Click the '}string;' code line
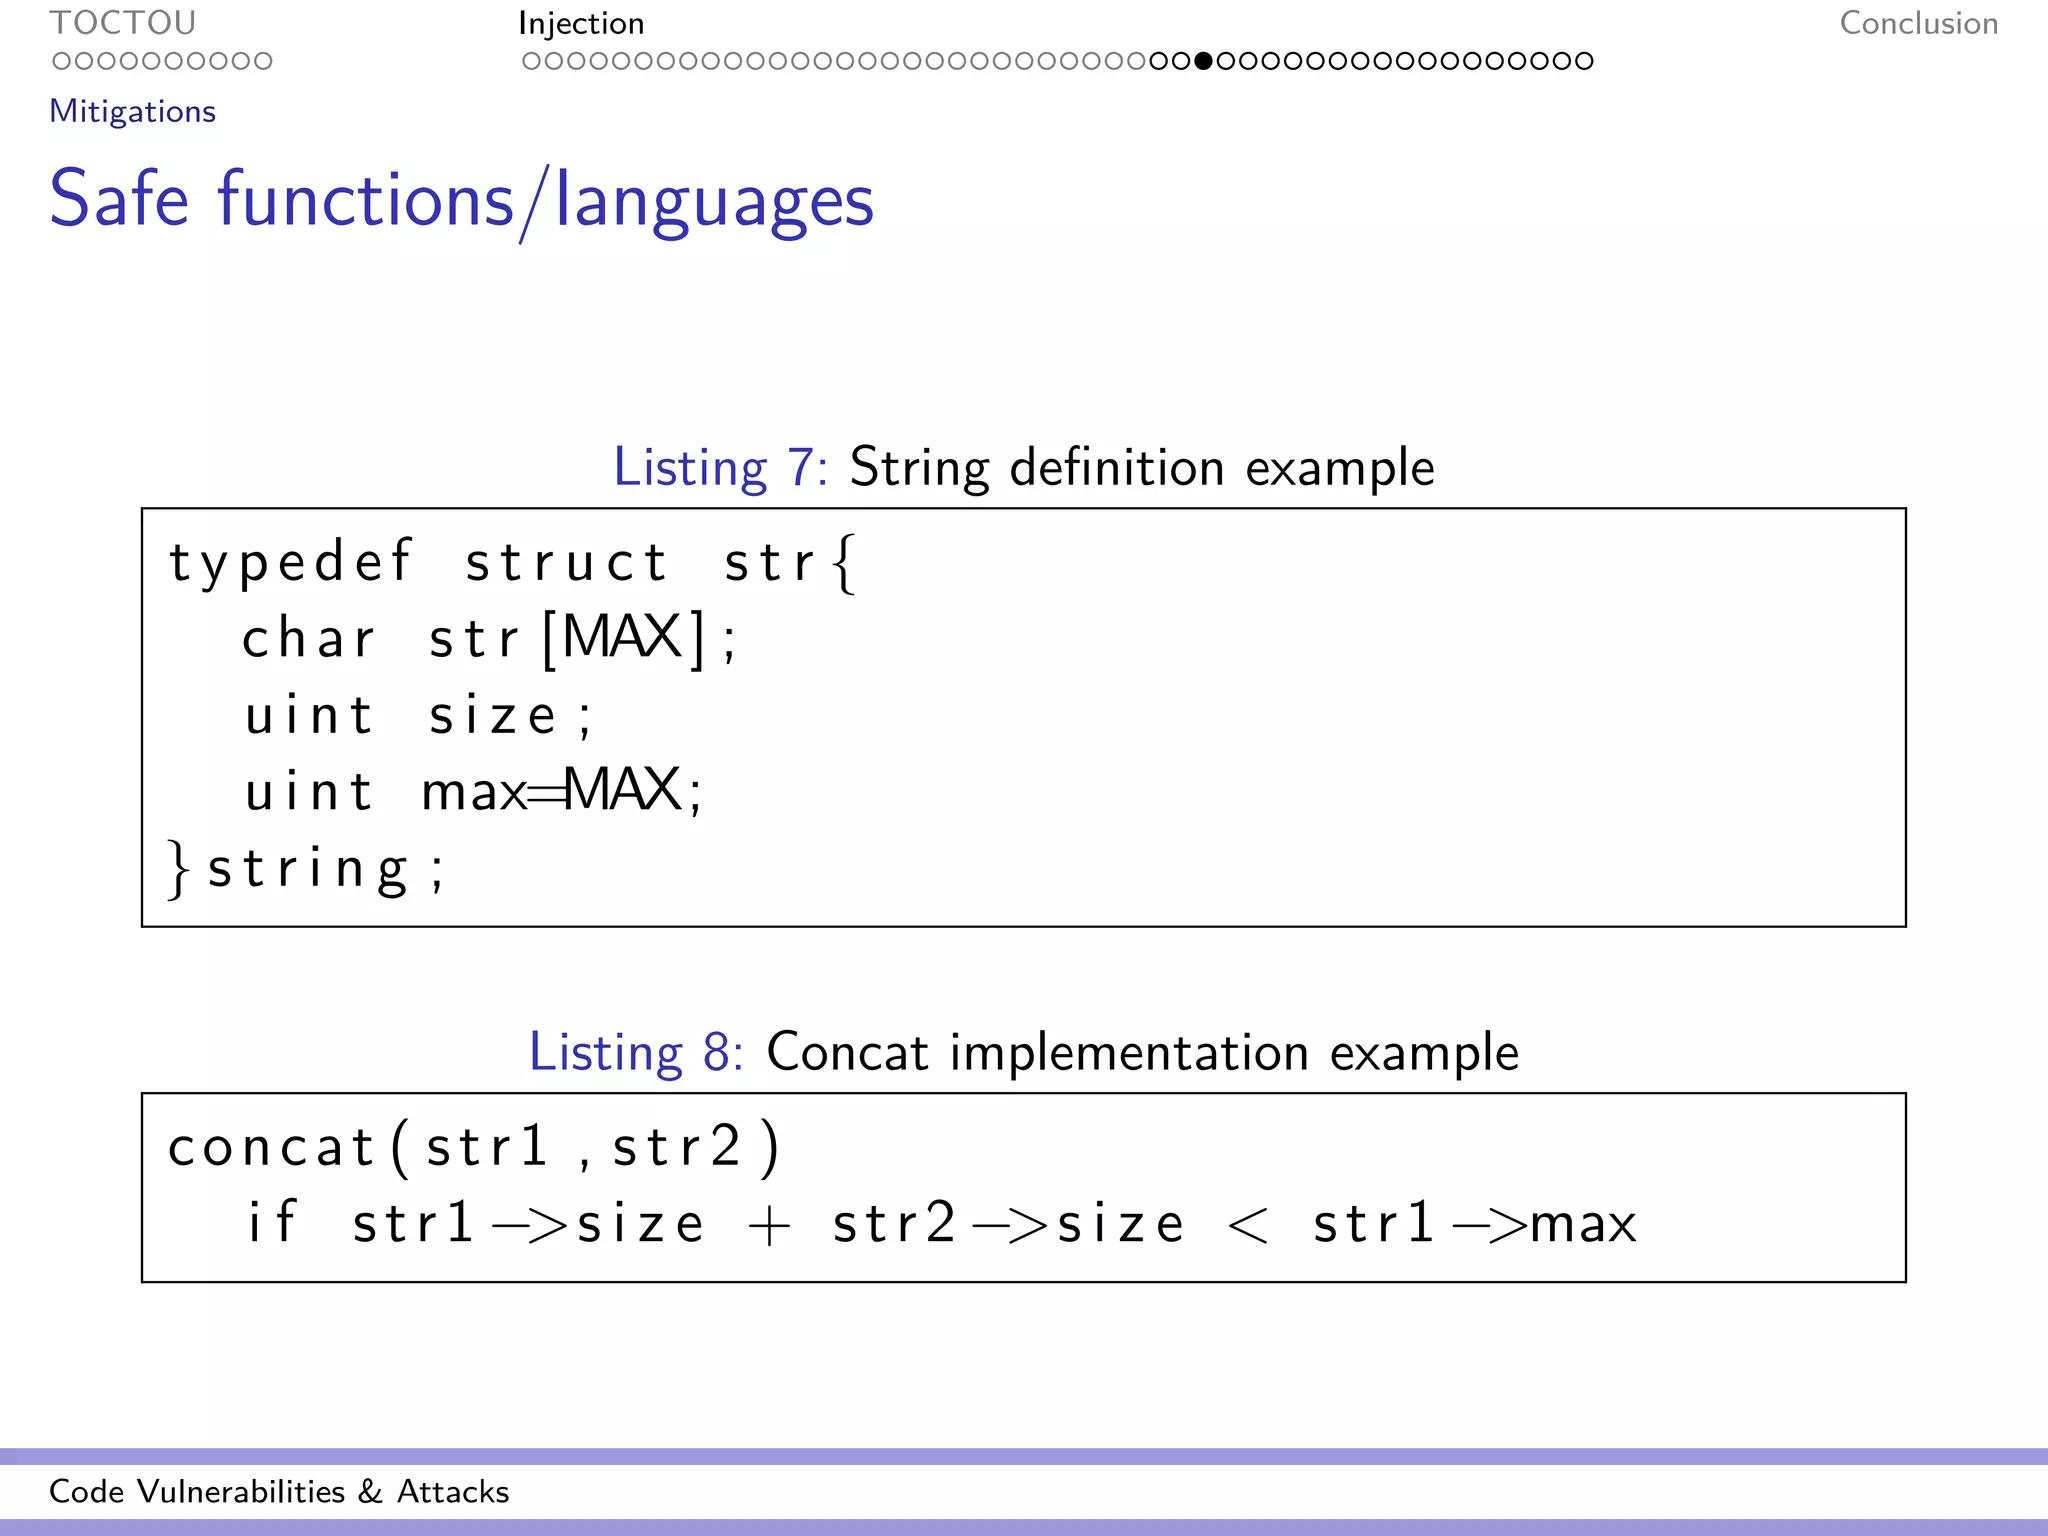Screen dimensions: 2048x1536 pos(305,869)
